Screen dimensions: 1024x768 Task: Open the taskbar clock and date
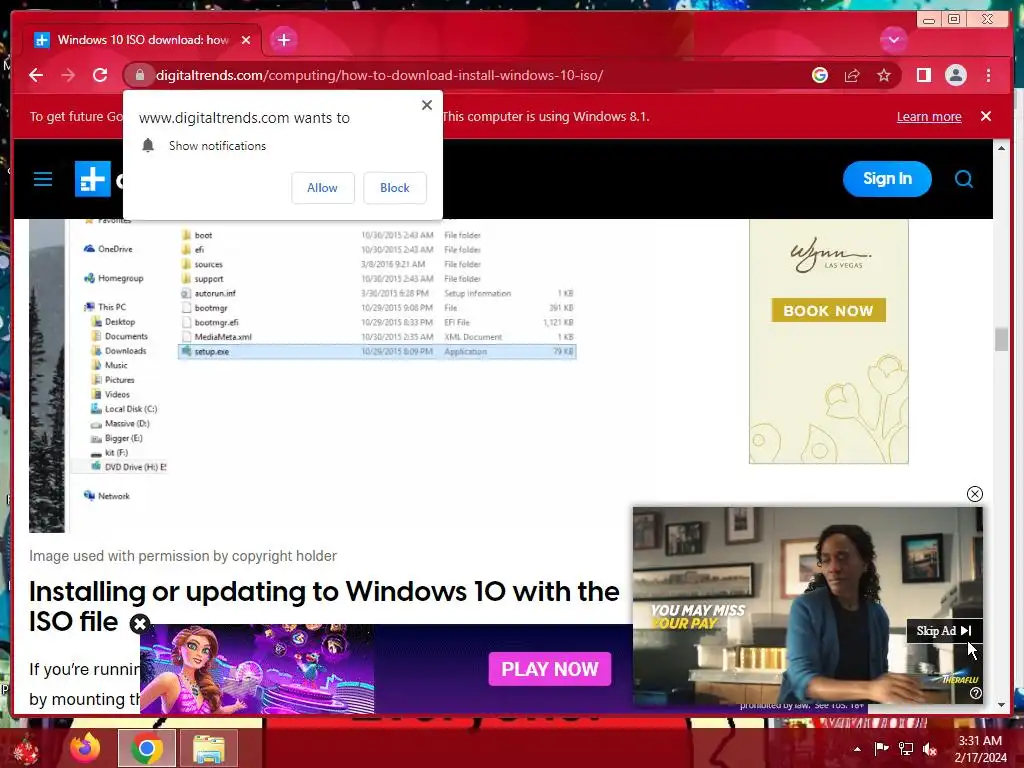pyautogui.click(x=980, y=749)
